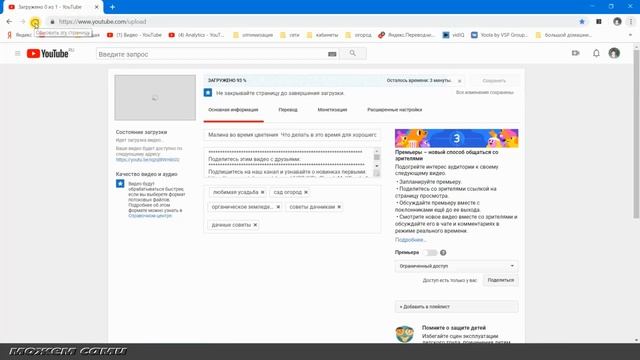Remove the "органическое земледе..." tag

278,207
